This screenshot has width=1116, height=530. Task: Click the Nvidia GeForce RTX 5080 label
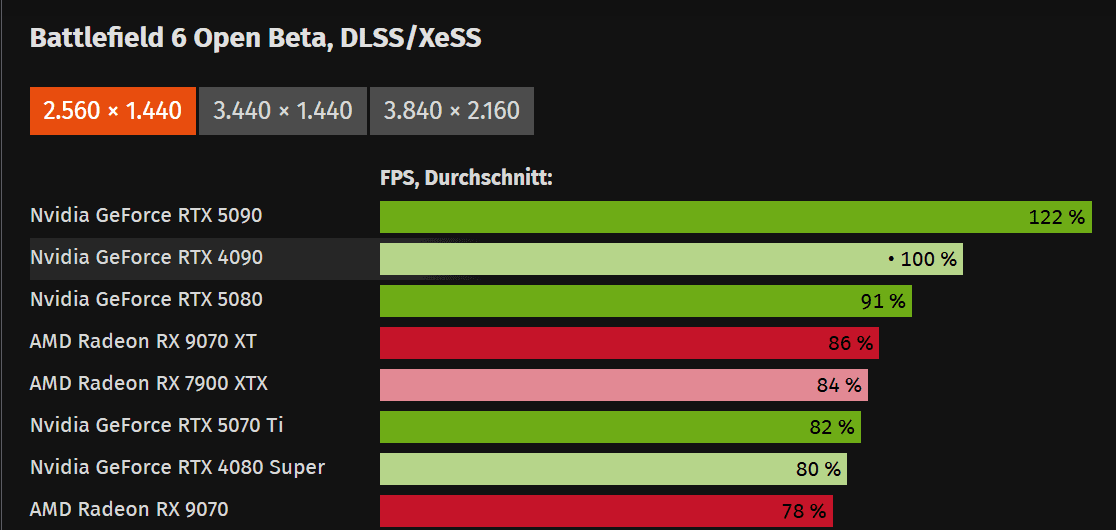[146, 300]
